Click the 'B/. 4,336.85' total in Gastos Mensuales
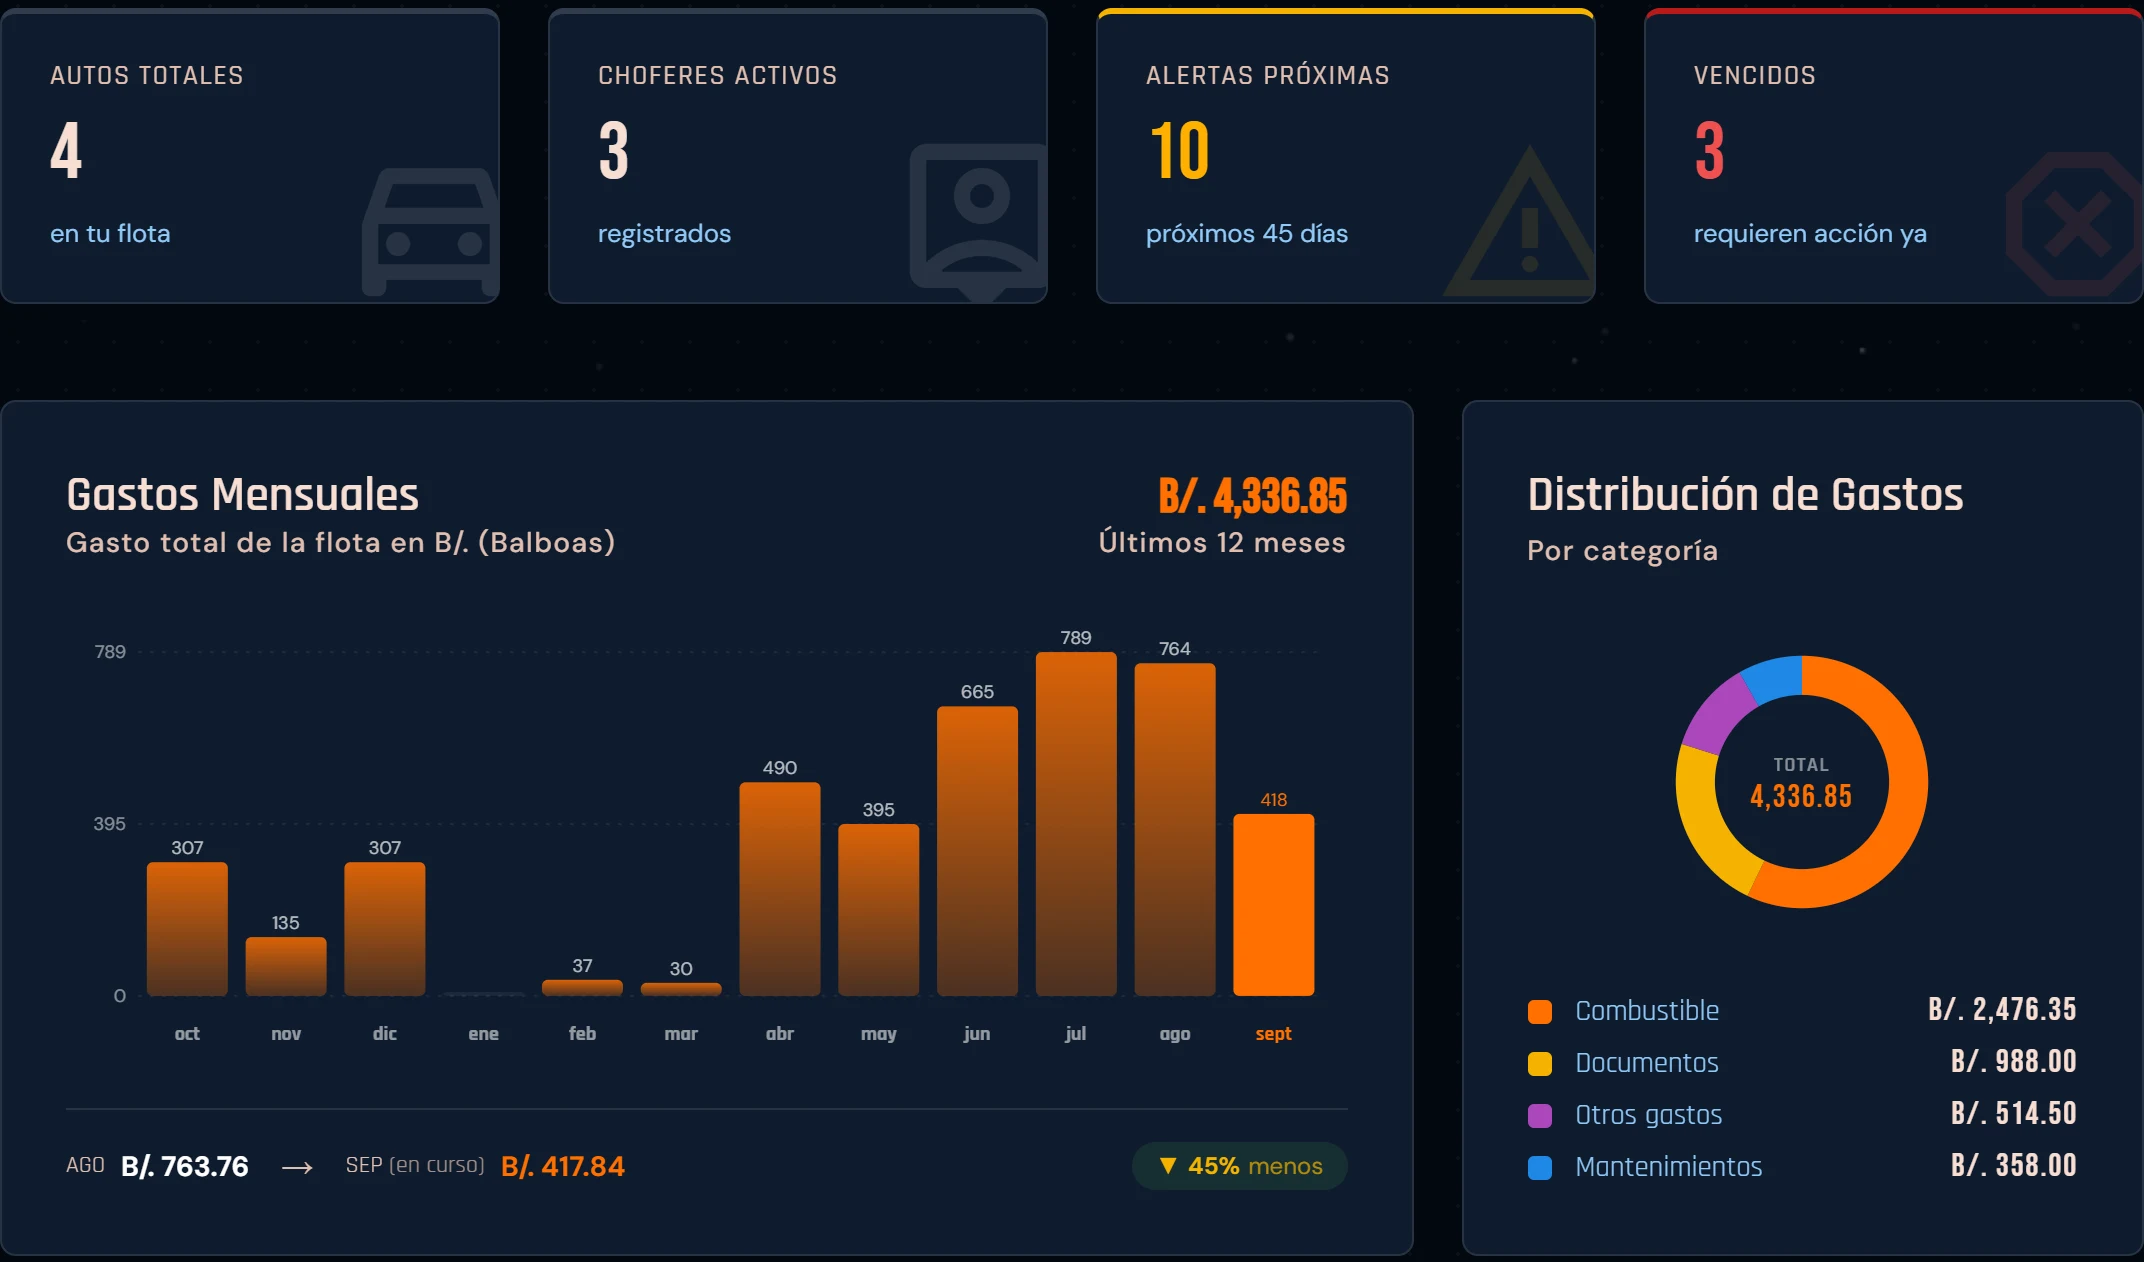The height and width of the screenshot is (1262, 2144). click(1252, 496)
